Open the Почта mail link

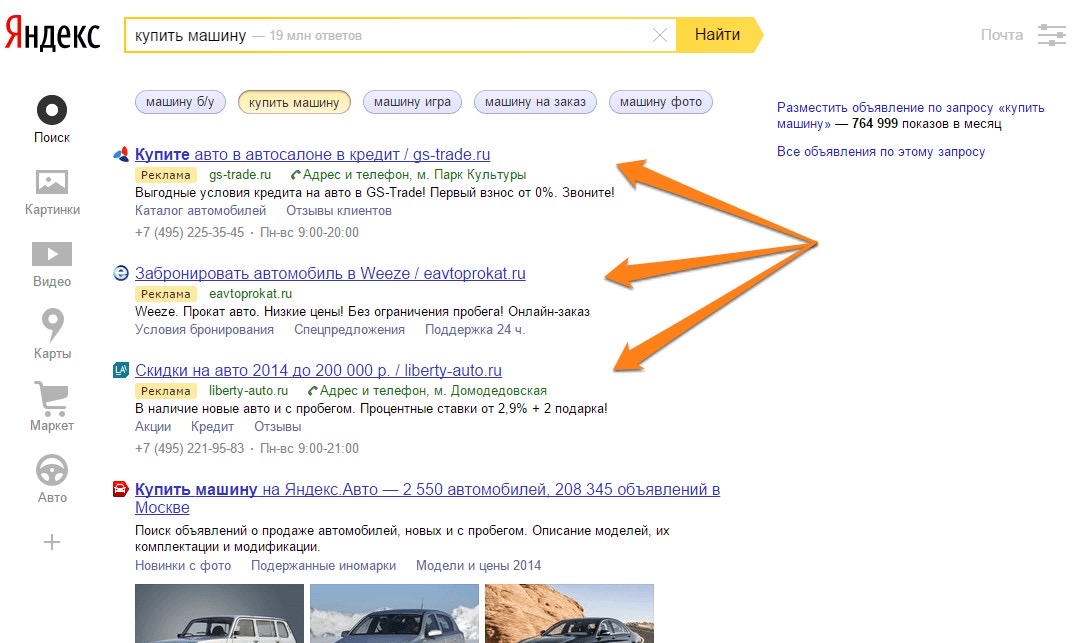tap(1001, 35)
